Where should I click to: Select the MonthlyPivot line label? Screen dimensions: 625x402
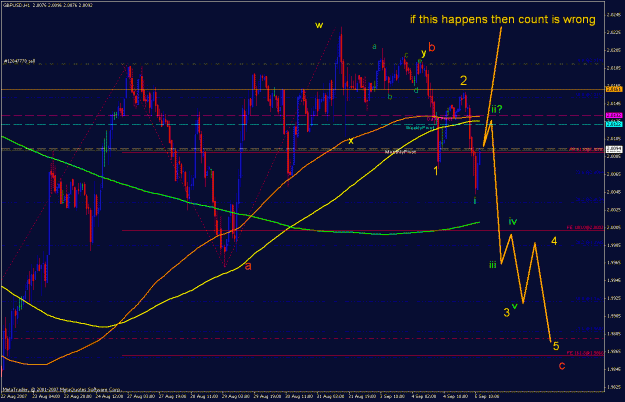[x=401, y=152]
